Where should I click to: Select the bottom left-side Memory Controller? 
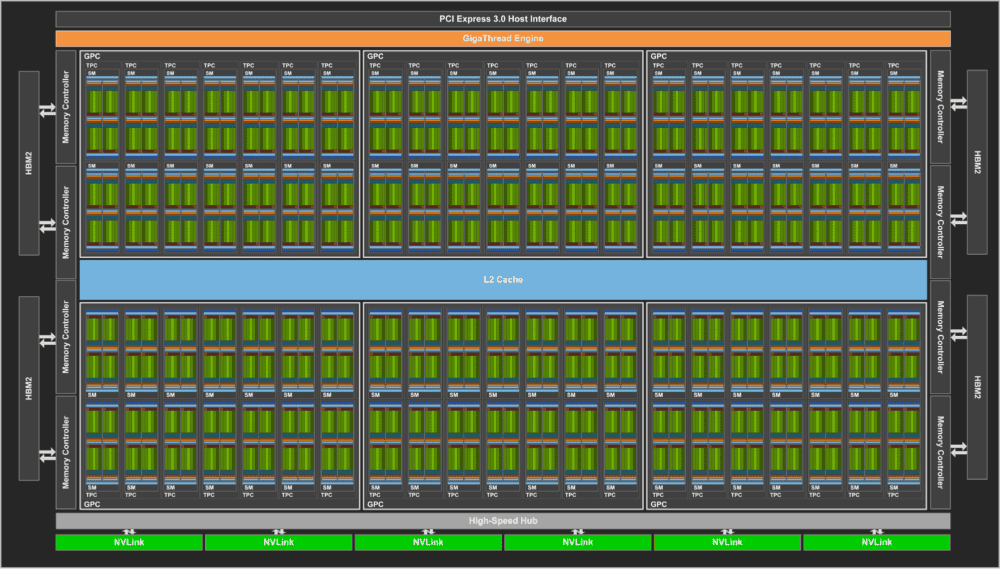click(x=66, y=452)
